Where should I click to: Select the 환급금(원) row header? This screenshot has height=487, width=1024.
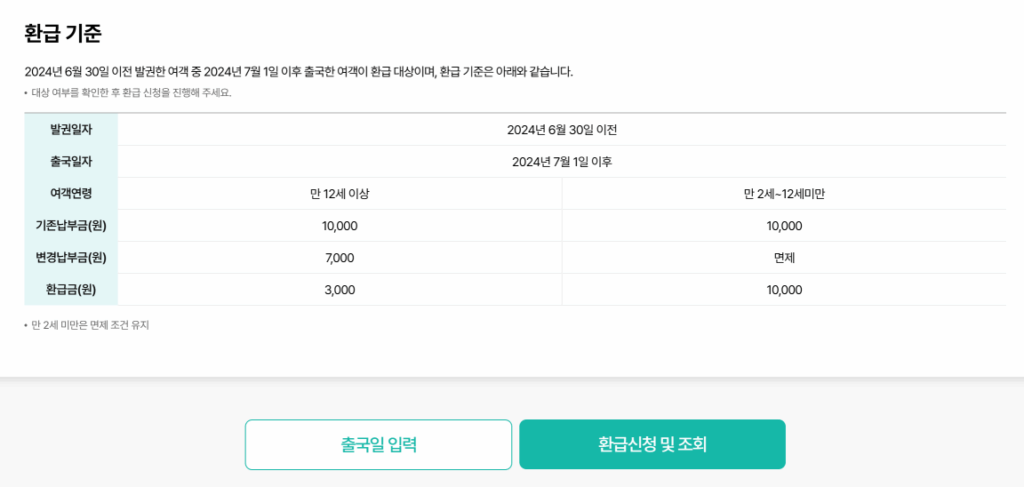[71, 290]
